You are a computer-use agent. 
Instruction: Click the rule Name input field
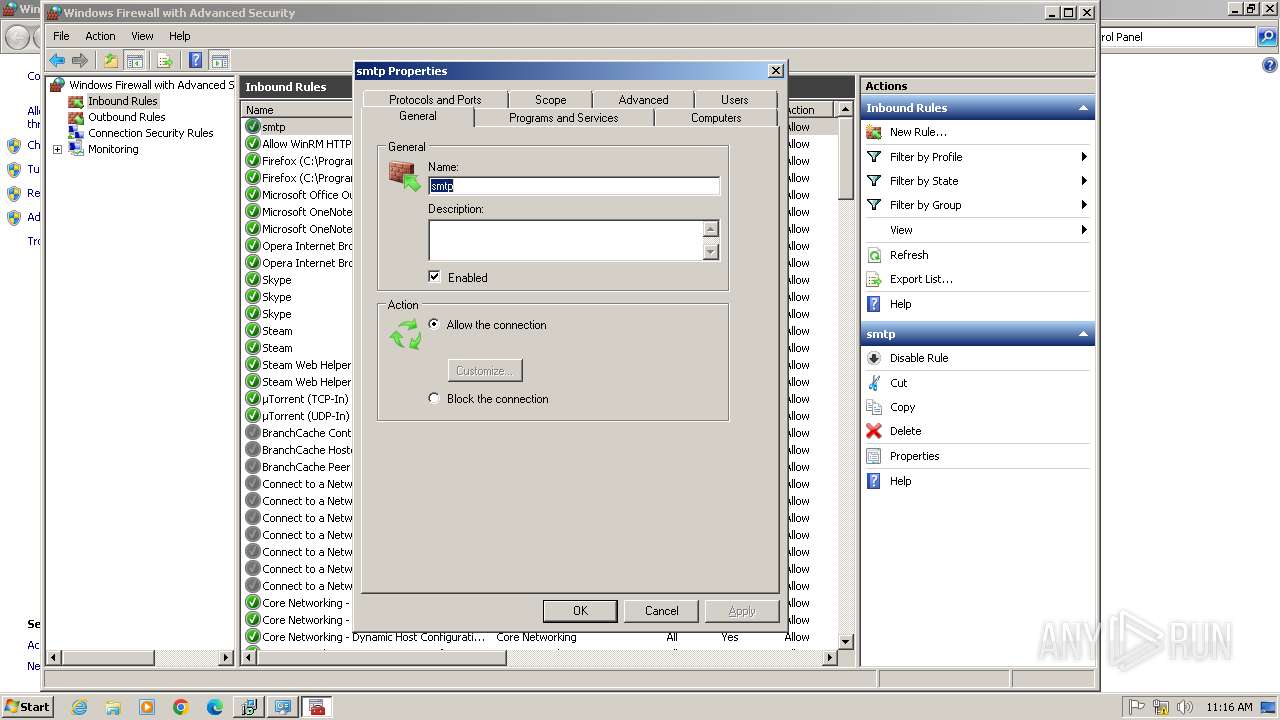(x=574, y=186)
